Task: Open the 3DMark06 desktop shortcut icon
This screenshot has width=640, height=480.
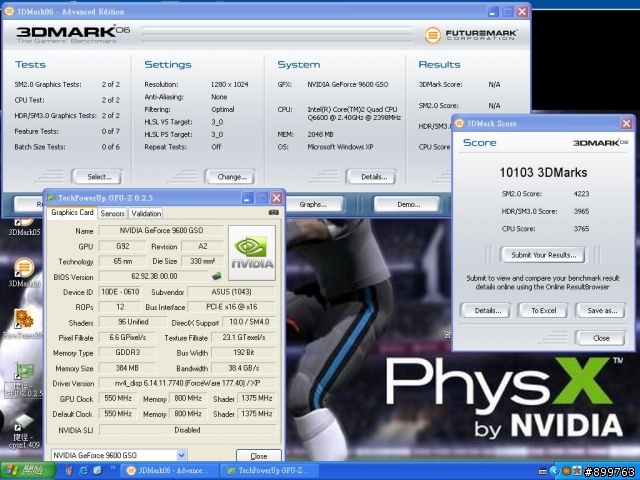Action: (24, 268)
